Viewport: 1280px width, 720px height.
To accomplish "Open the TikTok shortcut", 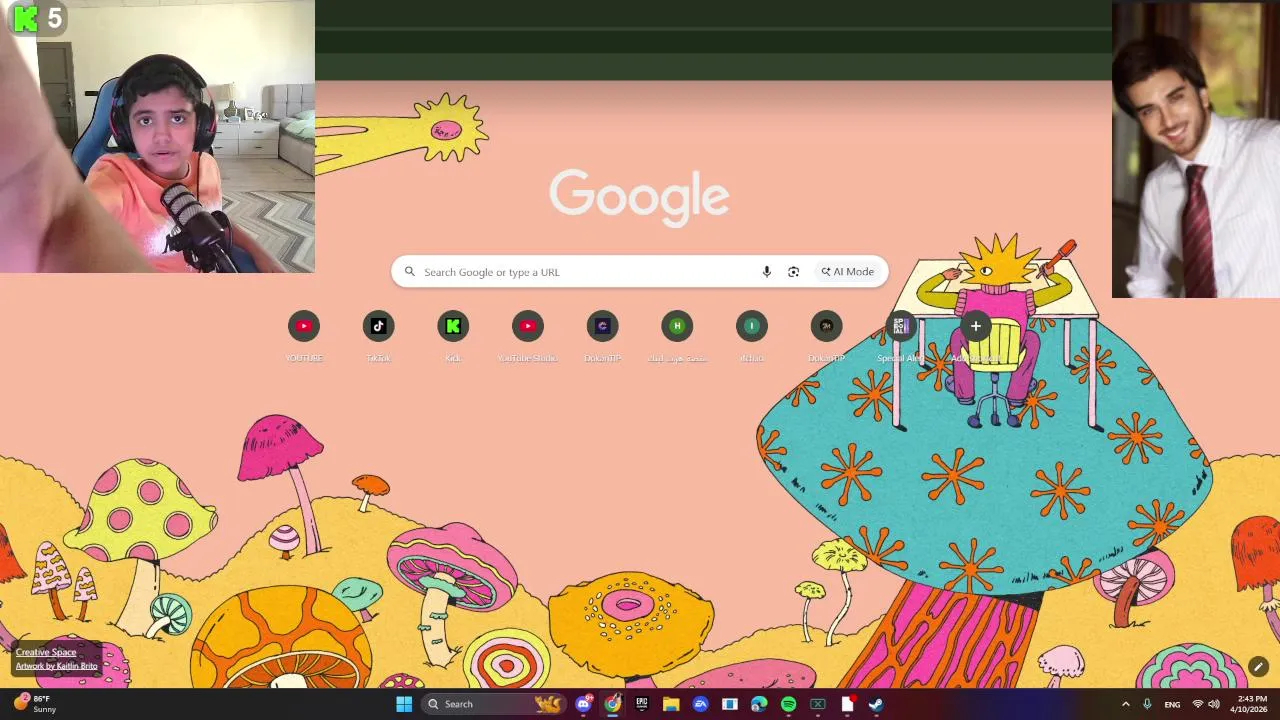I will pyautogui.click(x=378, y=336).
